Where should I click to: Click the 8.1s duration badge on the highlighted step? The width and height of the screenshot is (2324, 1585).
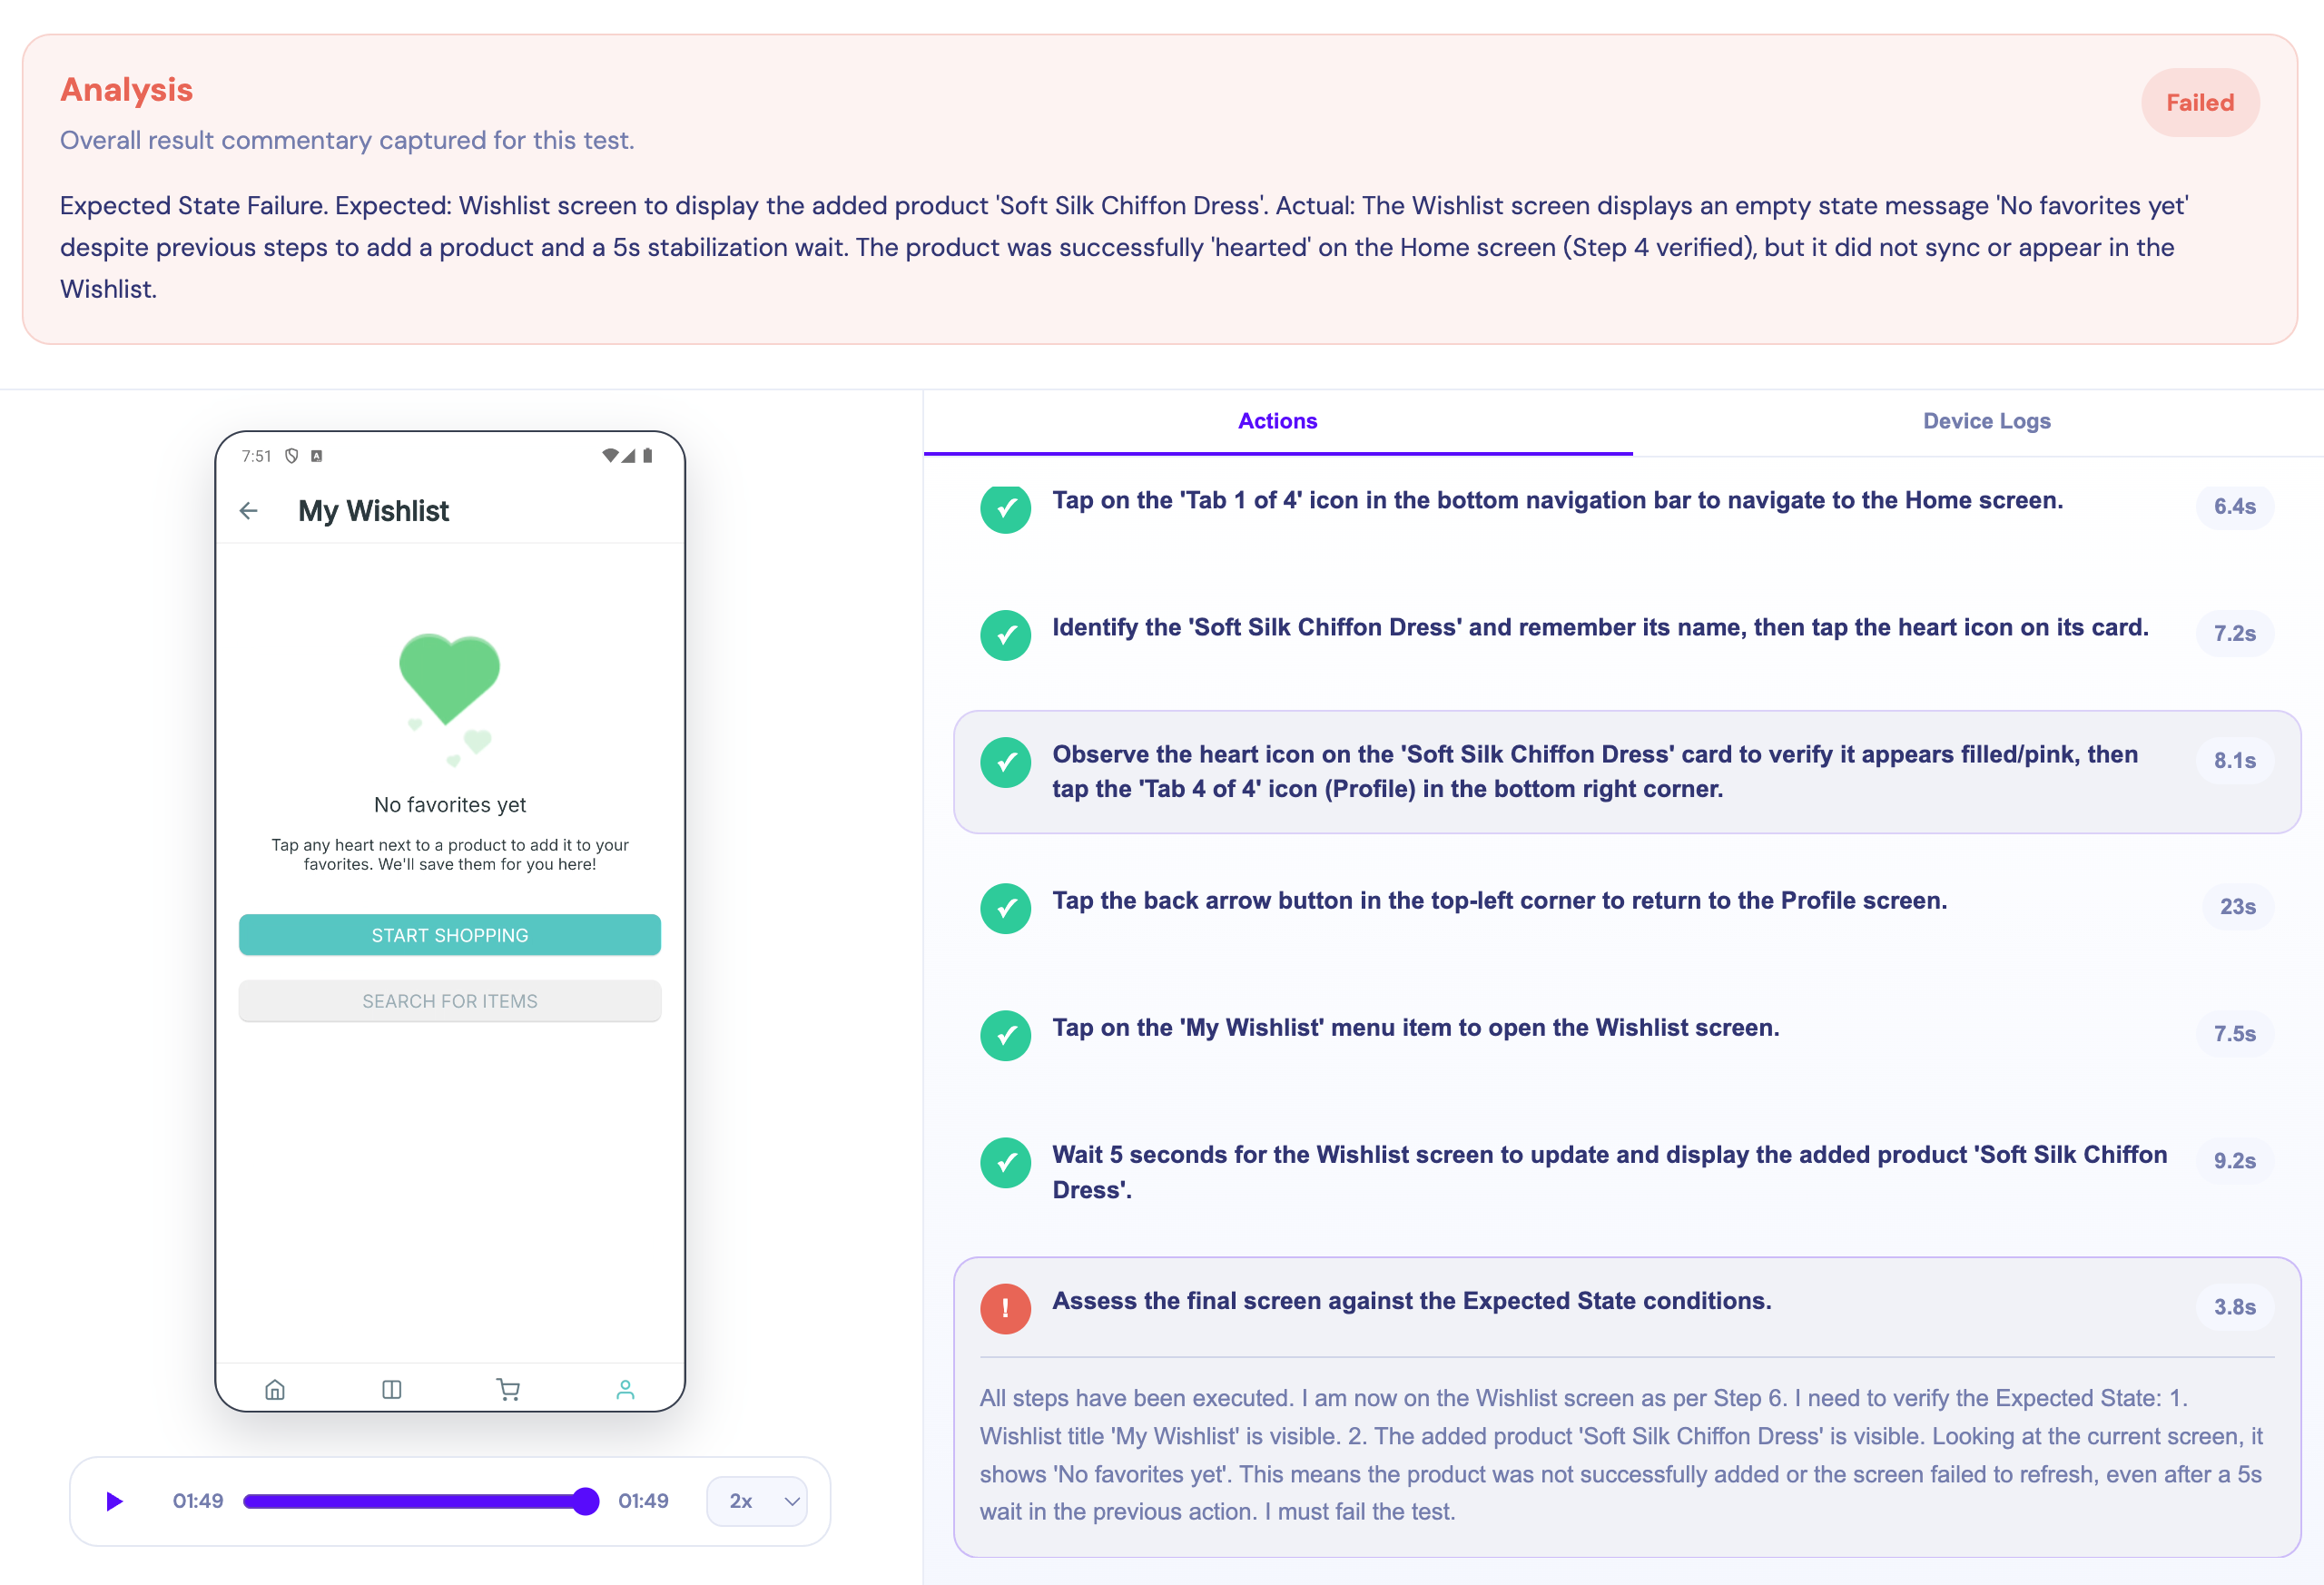2236,760
